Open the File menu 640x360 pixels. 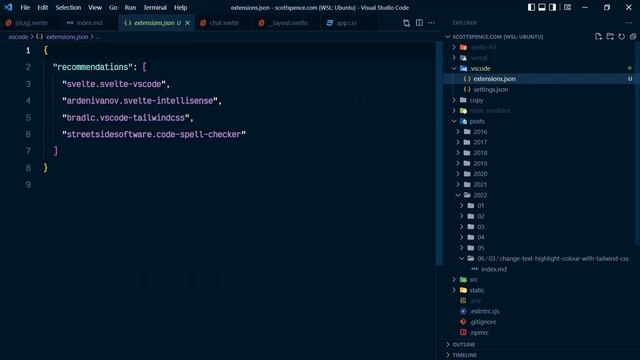pyautogui.click(x=25, y=7)
